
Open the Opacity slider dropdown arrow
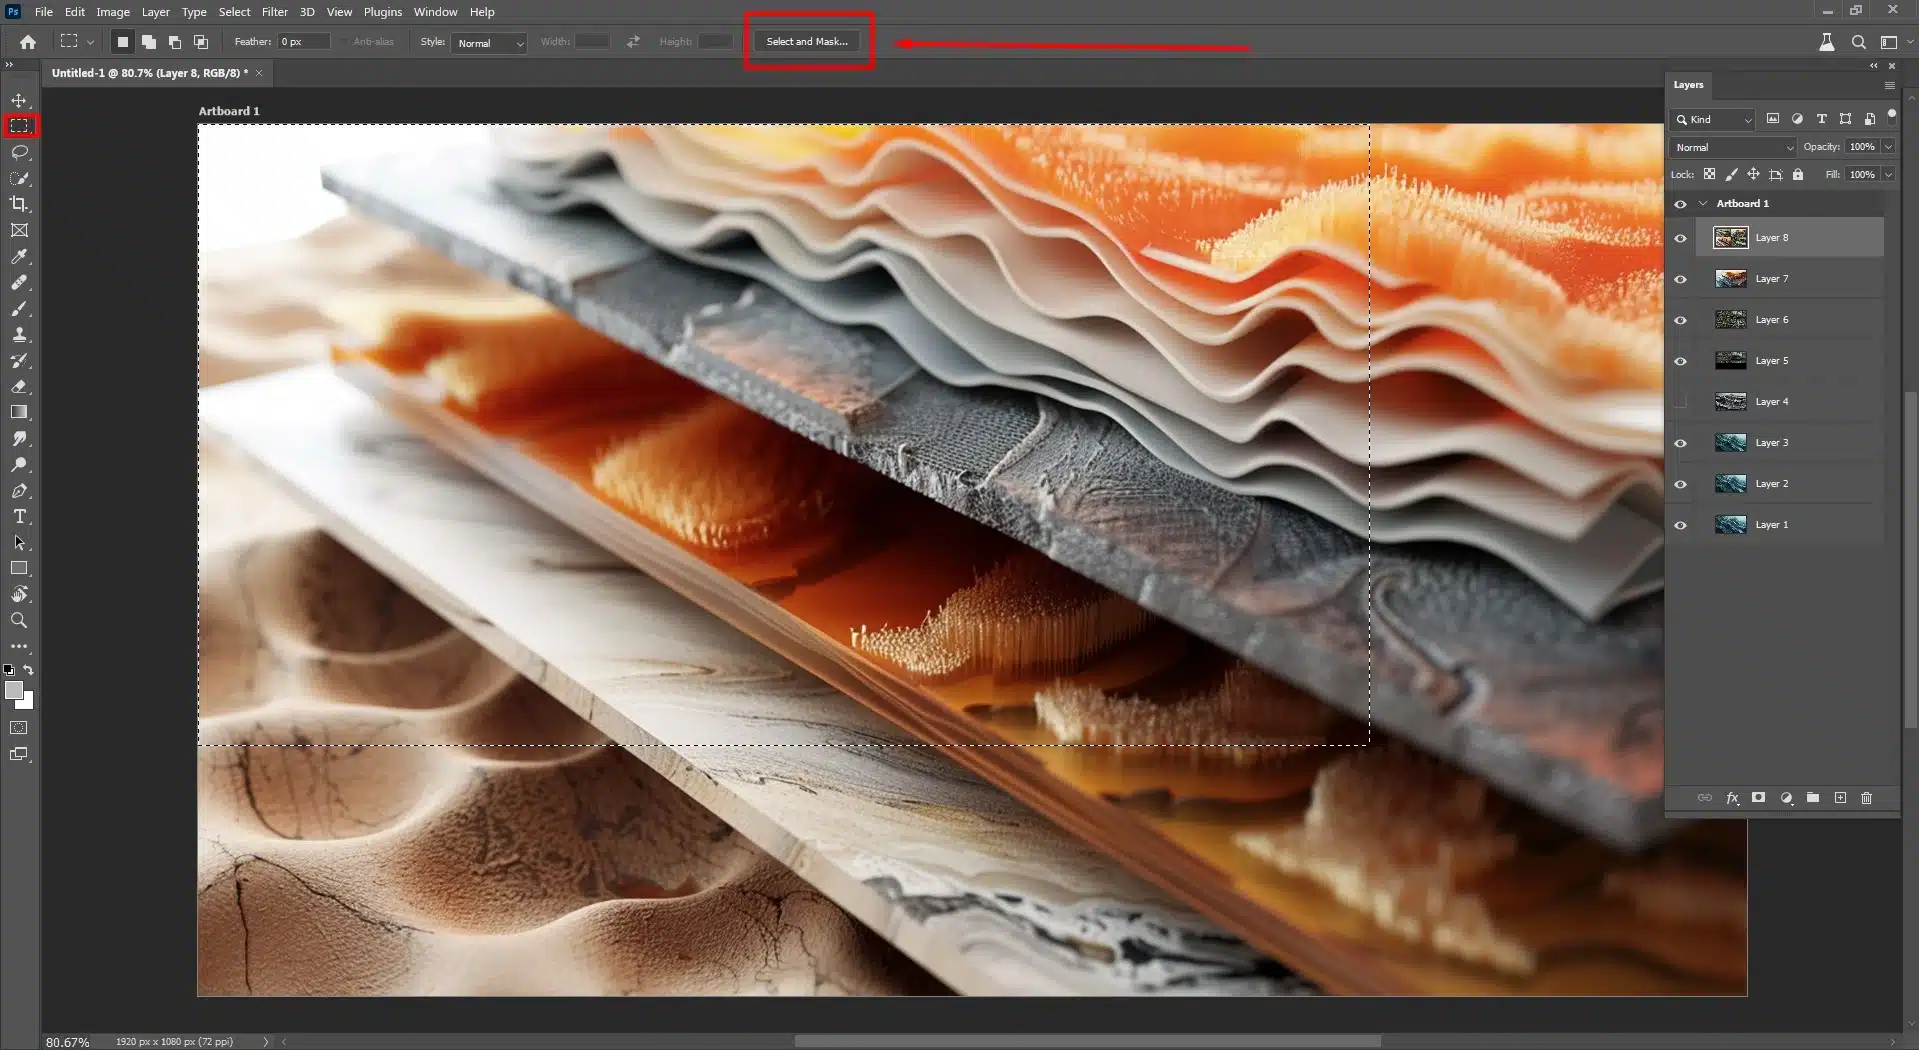pos(1888,147)
